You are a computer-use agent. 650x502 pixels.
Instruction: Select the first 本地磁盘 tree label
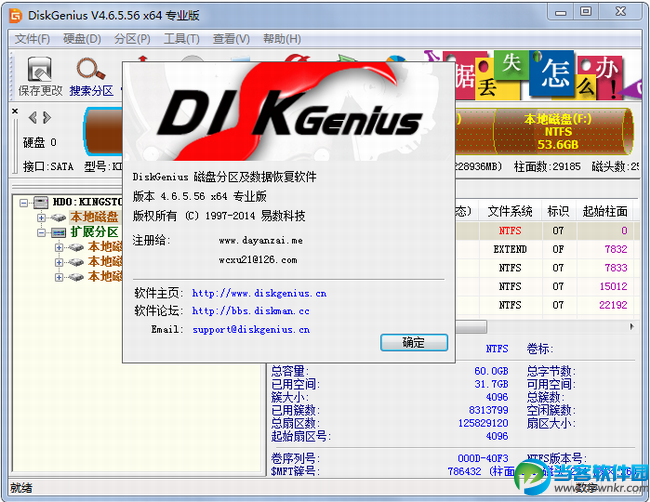click(95, 217)
